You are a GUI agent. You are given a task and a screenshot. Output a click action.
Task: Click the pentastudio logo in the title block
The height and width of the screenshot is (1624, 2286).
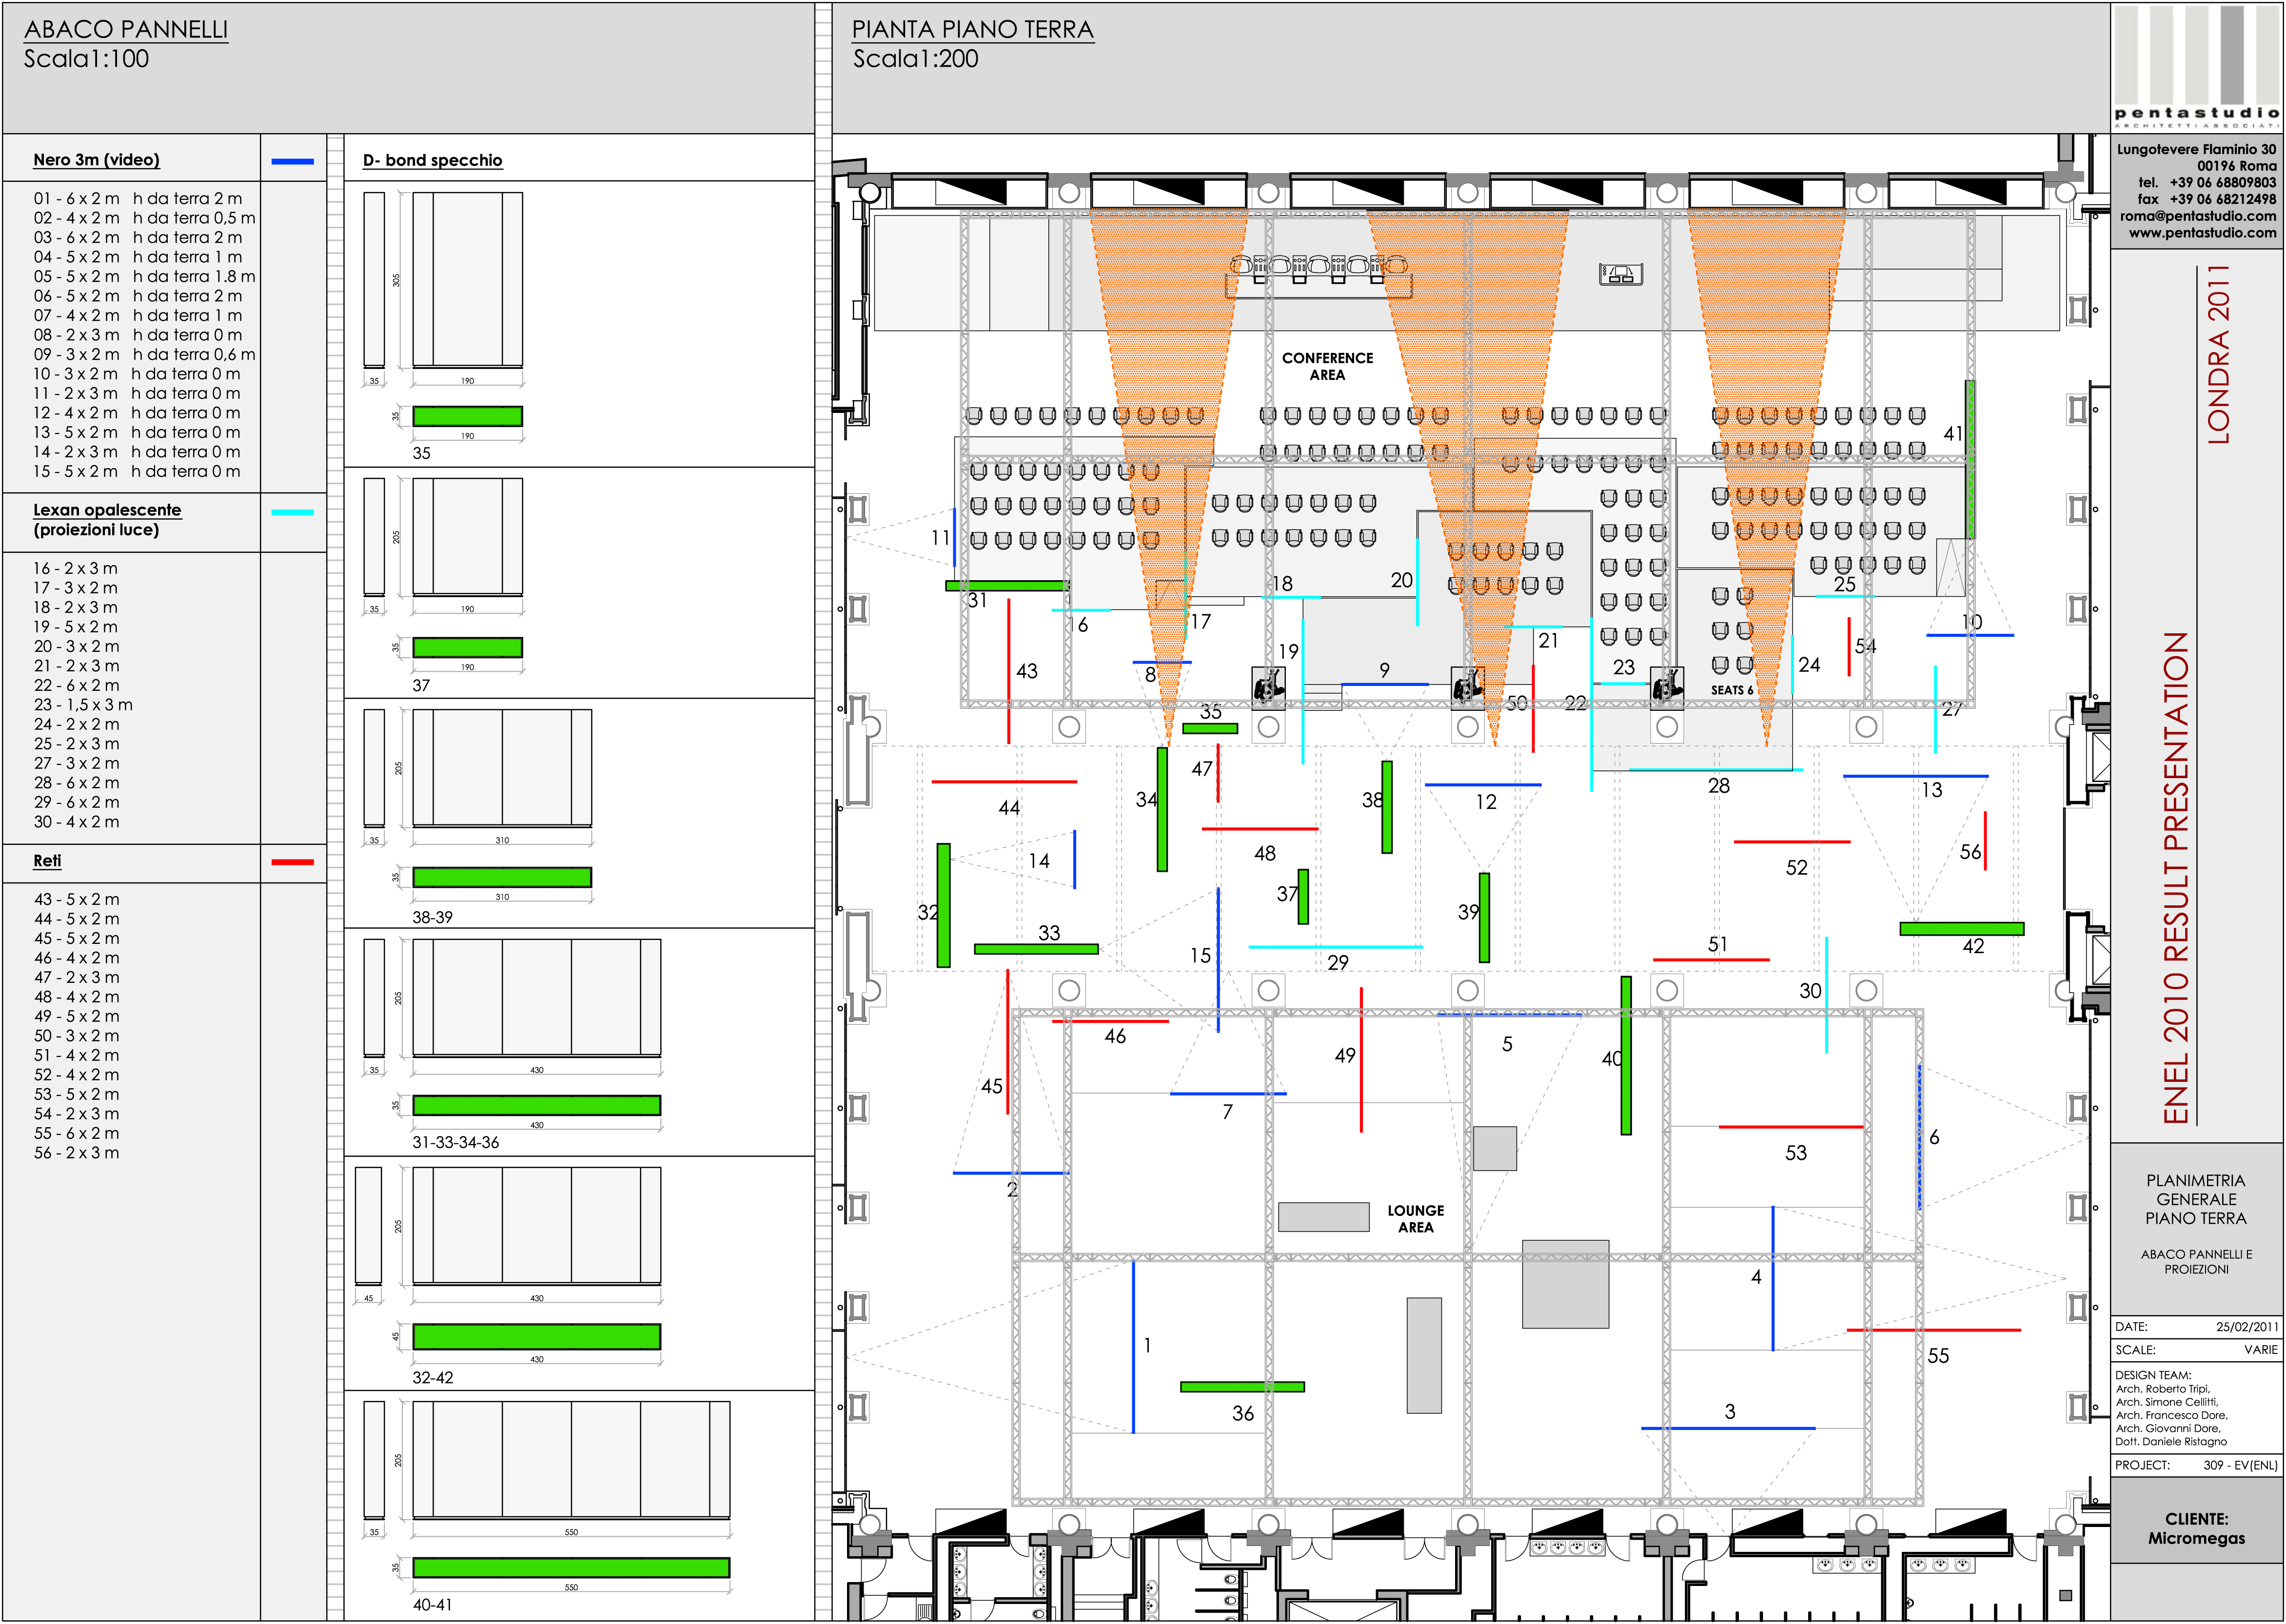tap(2197, 67)
